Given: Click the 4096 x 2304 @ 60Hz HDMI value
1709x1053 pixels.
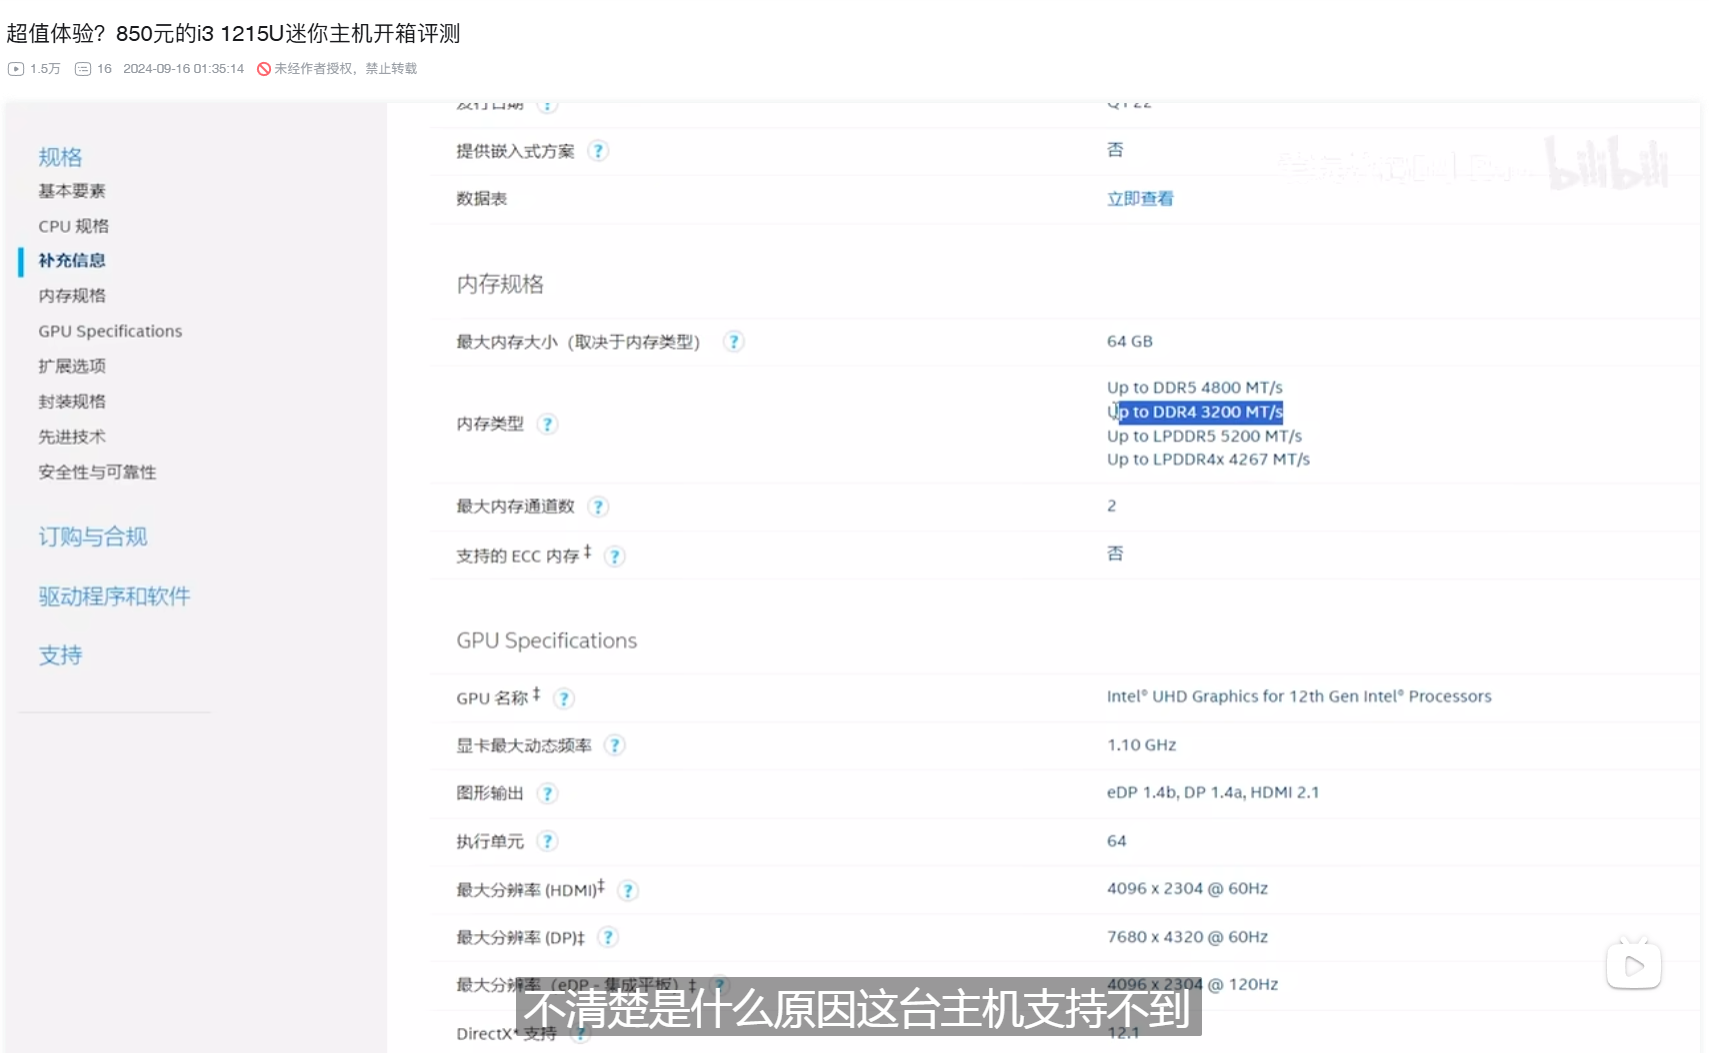Looking at the screenshot, I should tap(1187, 888).
